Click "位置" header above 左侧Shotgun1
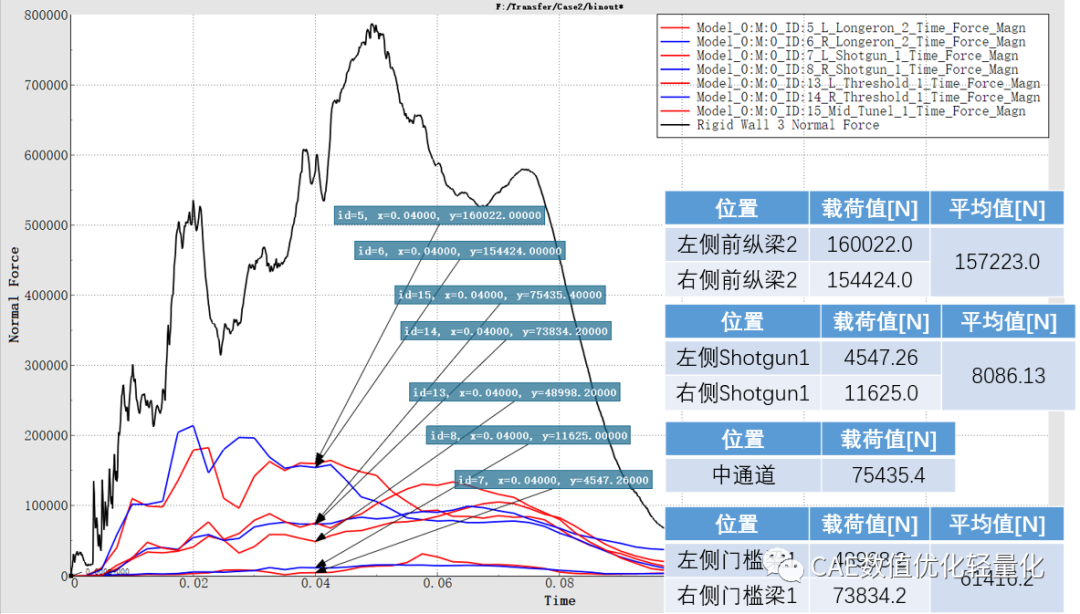1080x614 pixels. [742, 322]
